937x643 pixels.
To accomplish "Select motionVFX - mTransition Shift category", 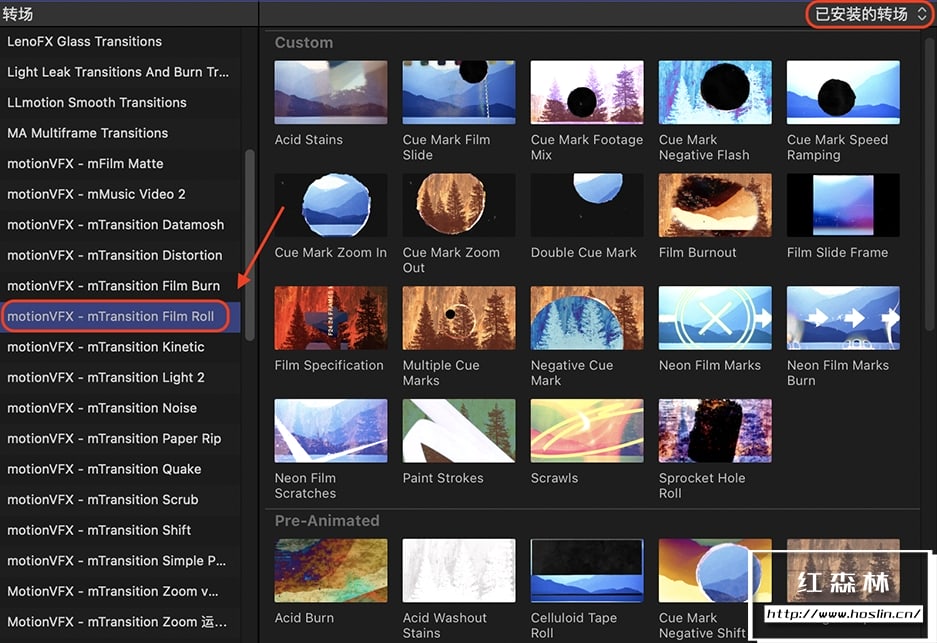I will pyautogui.click(x=120, y=529).
